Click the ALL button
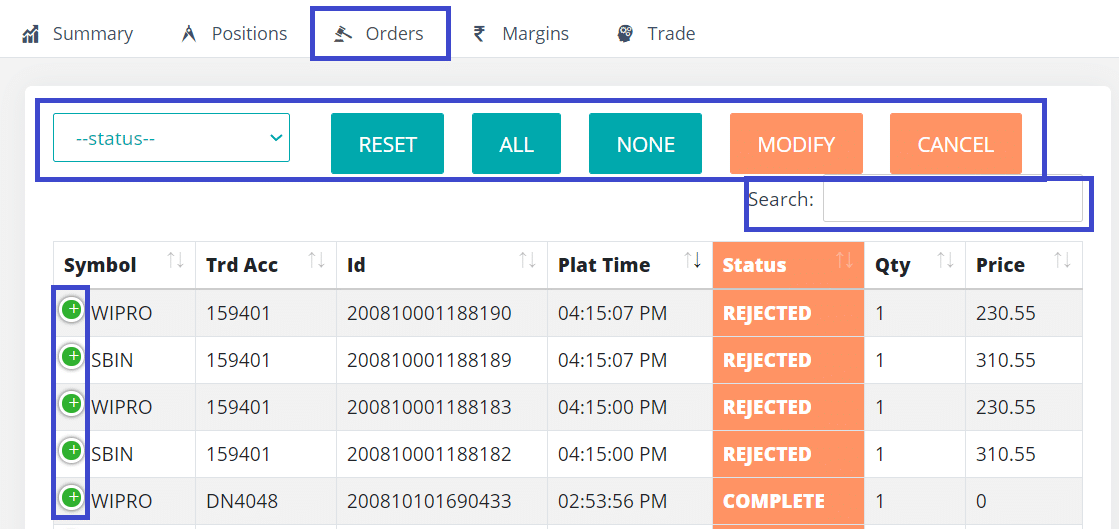 pyautogui.click(x=517, y=143)
